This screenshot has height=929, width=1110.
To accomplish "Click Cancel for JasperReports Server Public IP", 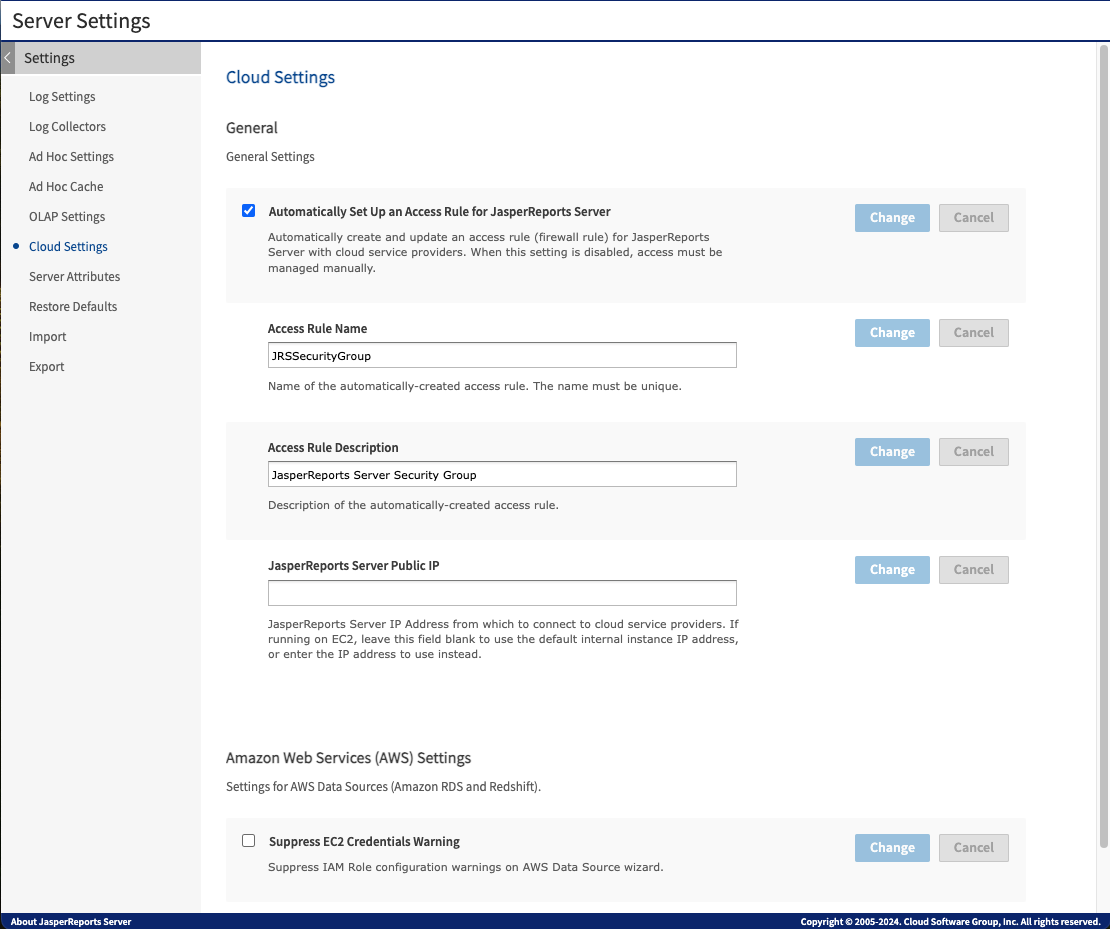I will click(973, 570).
